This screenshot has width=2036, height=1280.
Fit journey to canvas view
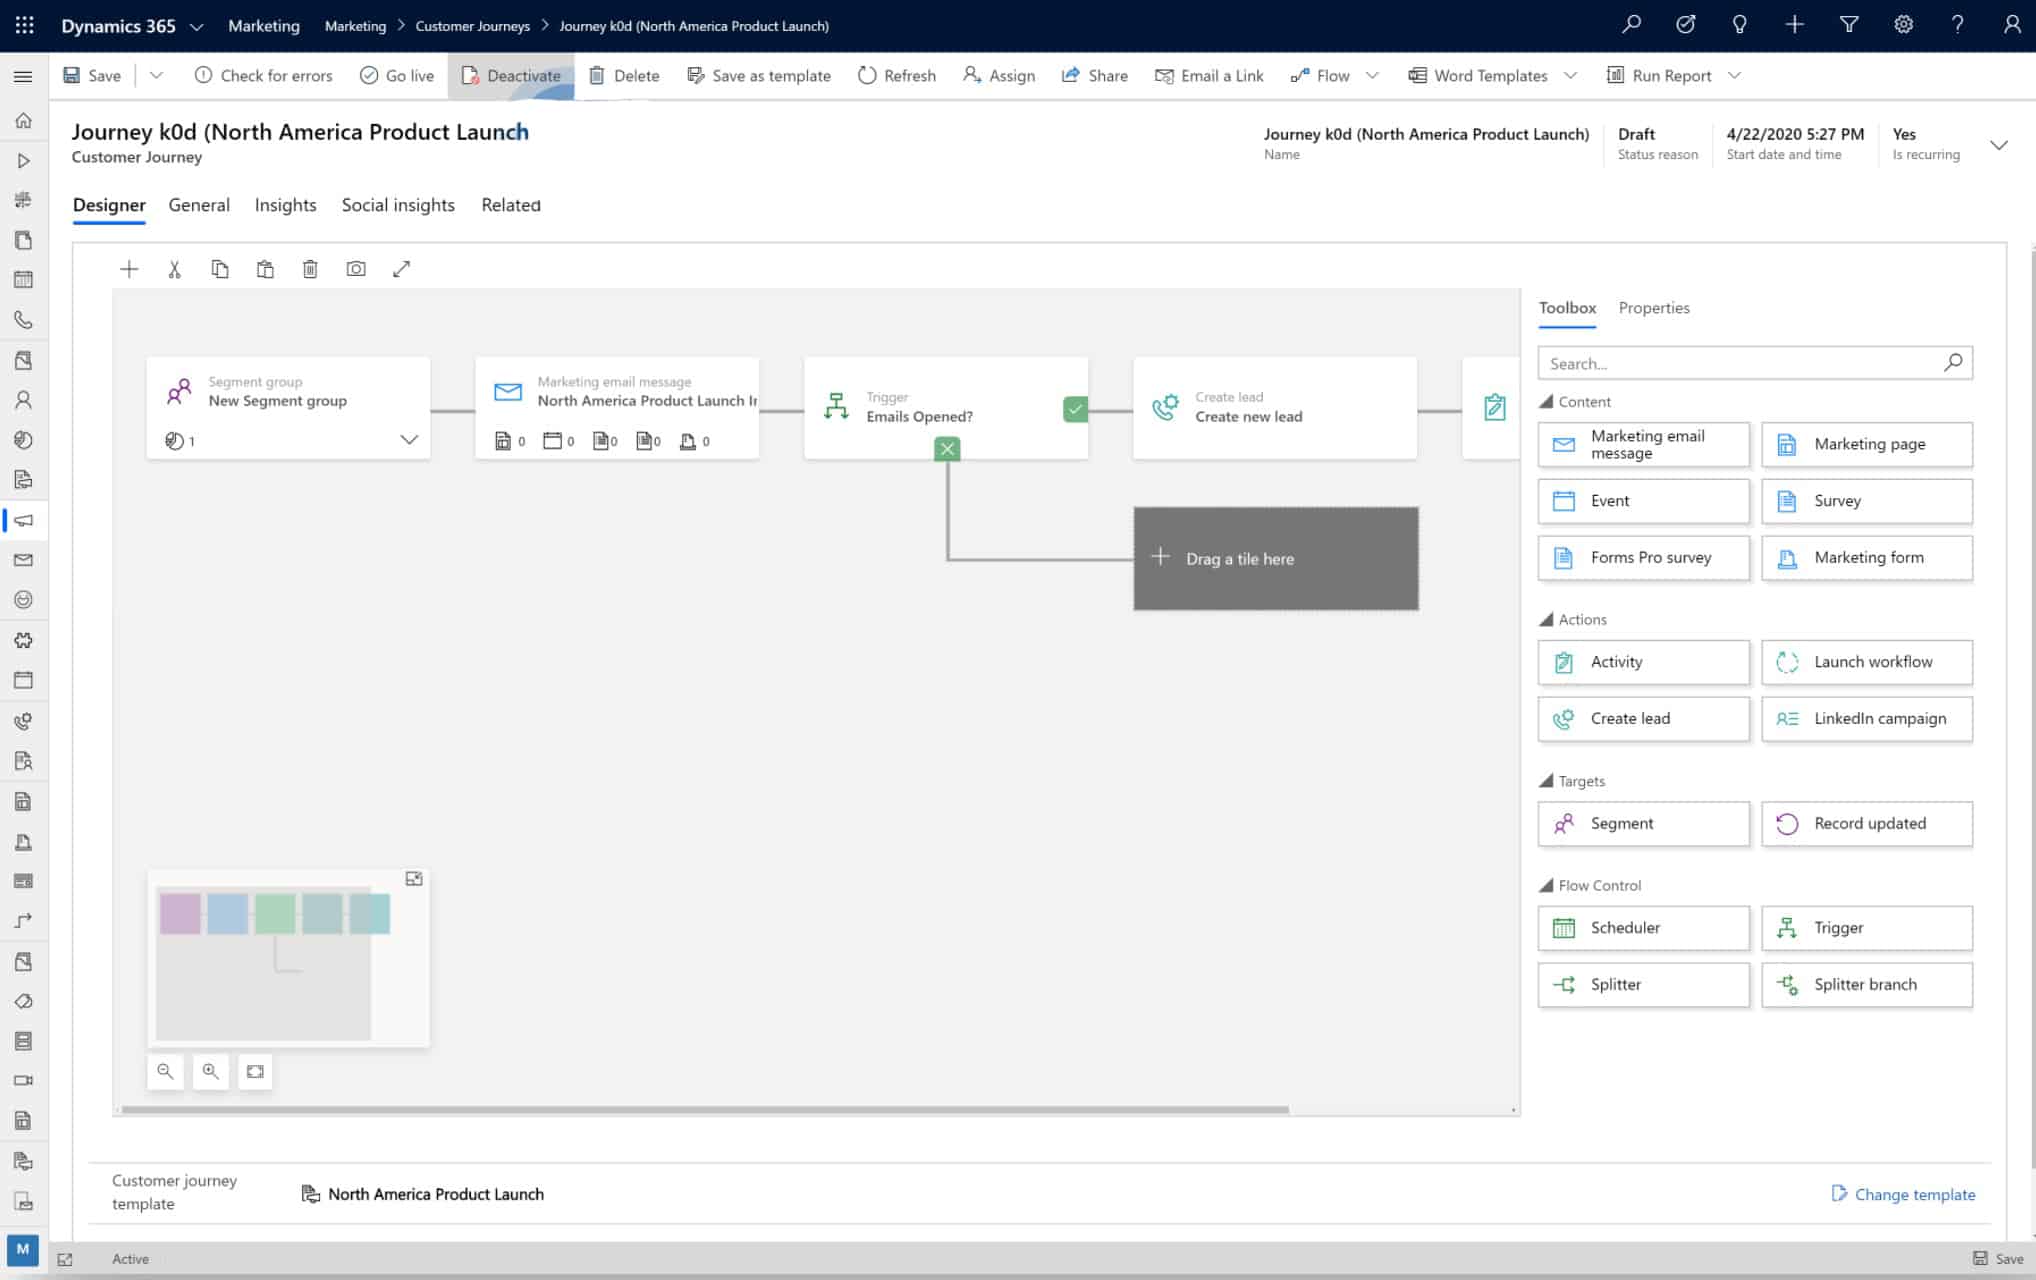[x=255, y=1071]
